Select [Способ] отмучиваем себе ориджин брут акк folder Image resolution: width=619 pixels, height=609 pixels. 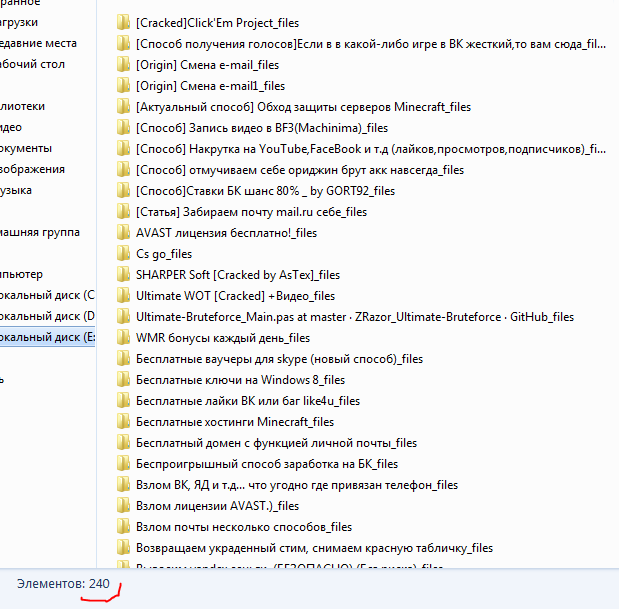(300, 170)
